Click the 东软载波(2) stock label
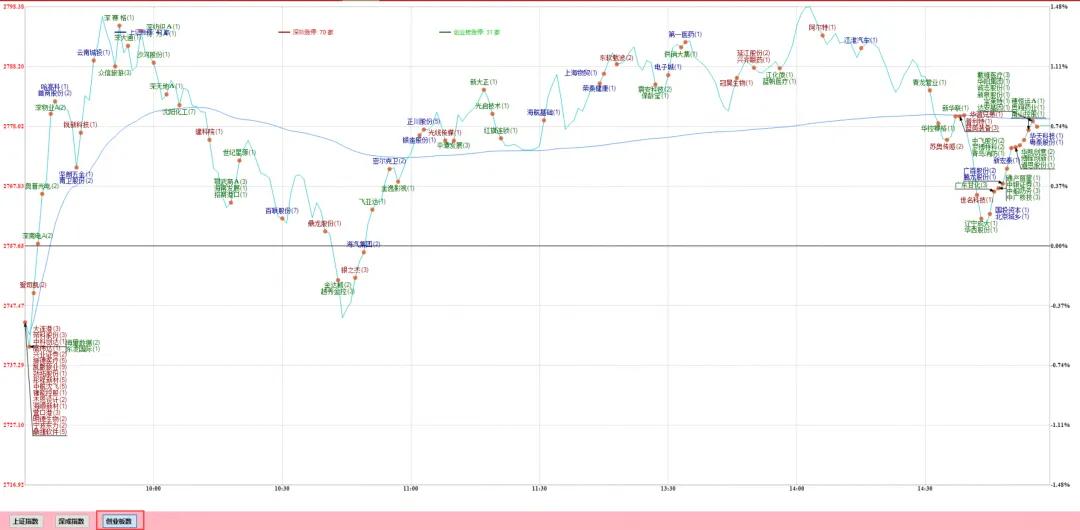 [x=616, y=57]
